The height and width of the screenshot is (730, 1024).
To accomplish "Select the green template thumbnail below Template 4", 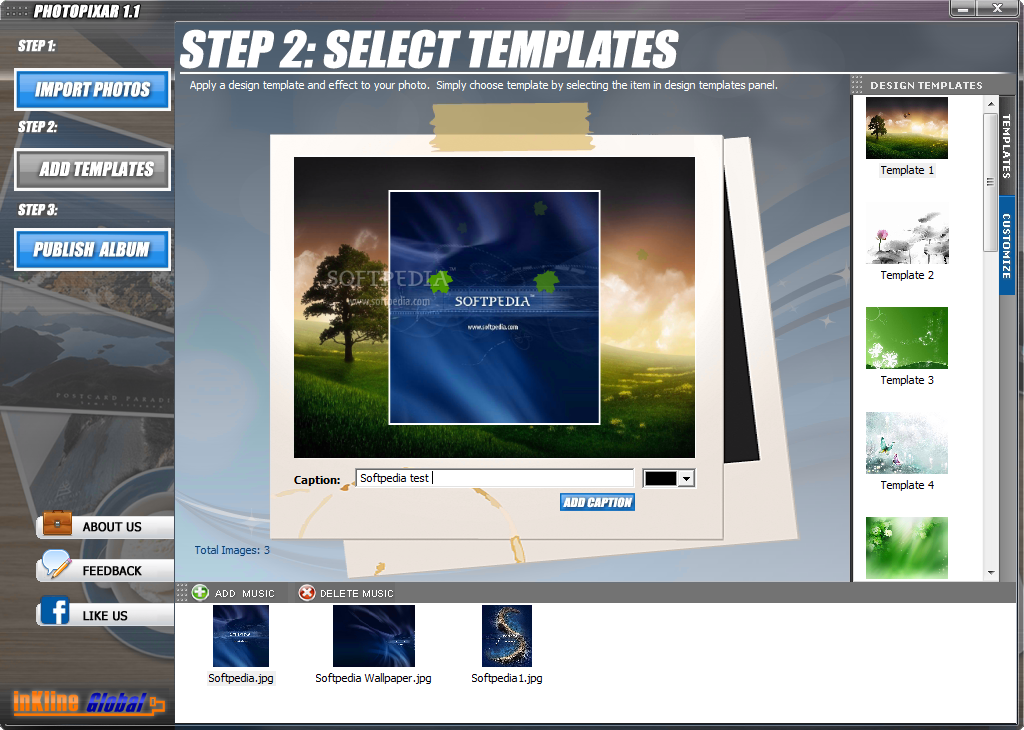I will (906, 548).
